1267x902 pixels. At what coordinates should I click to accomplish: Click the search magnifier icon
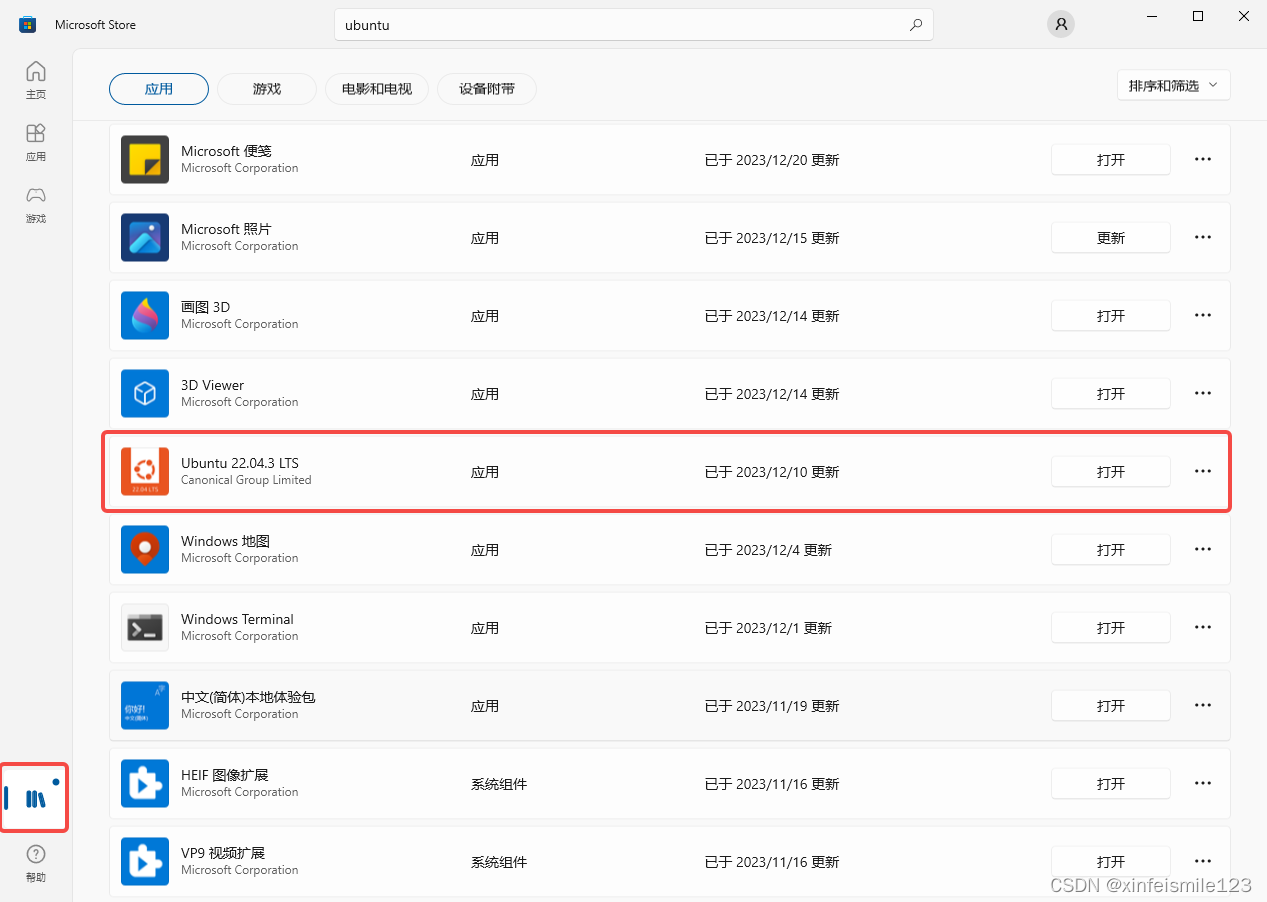click(x=916, y=25)
